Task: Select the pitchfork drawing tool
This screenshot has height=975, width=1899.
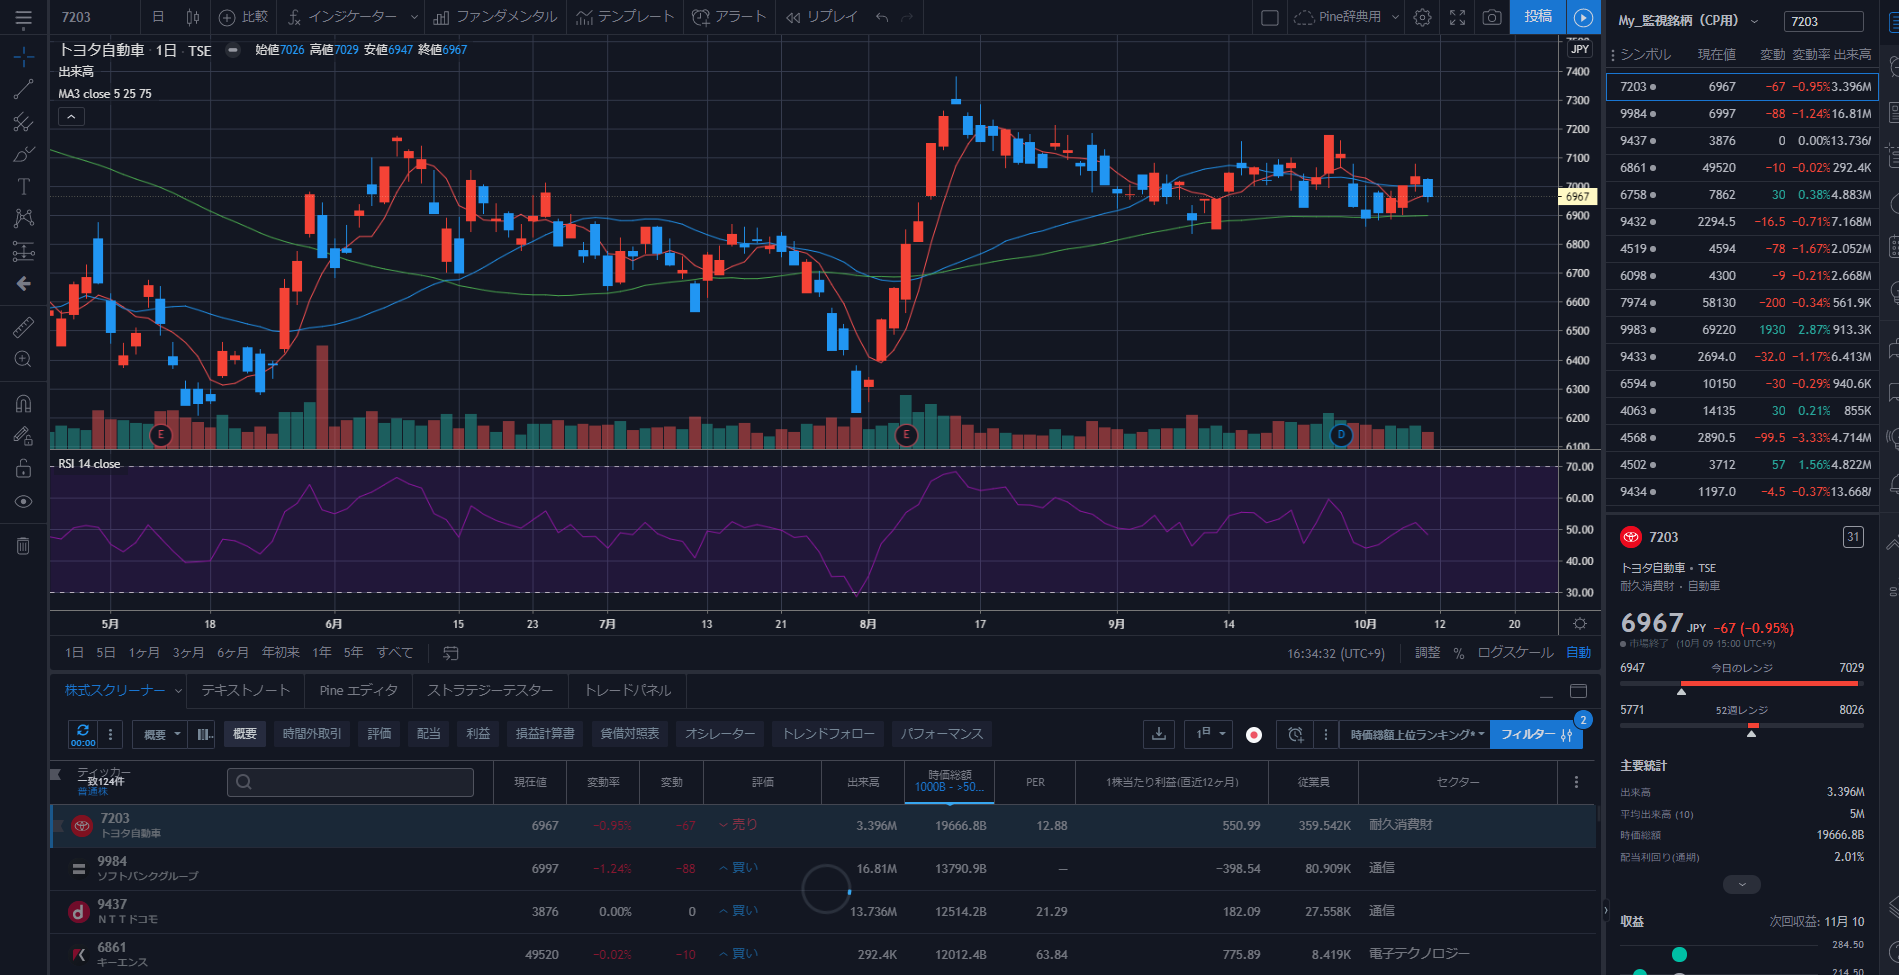Action: click(x=23, y=122)
